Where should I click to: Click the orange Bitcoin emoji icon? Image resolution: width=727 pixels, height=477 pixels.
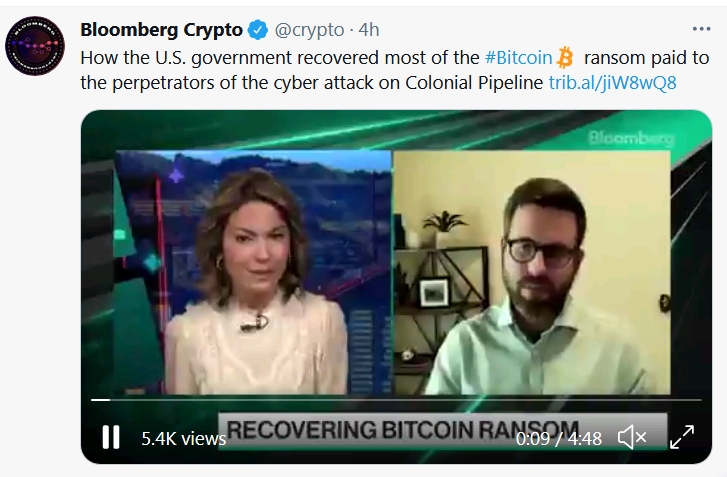pyautogui.click(x=565, y=58)
